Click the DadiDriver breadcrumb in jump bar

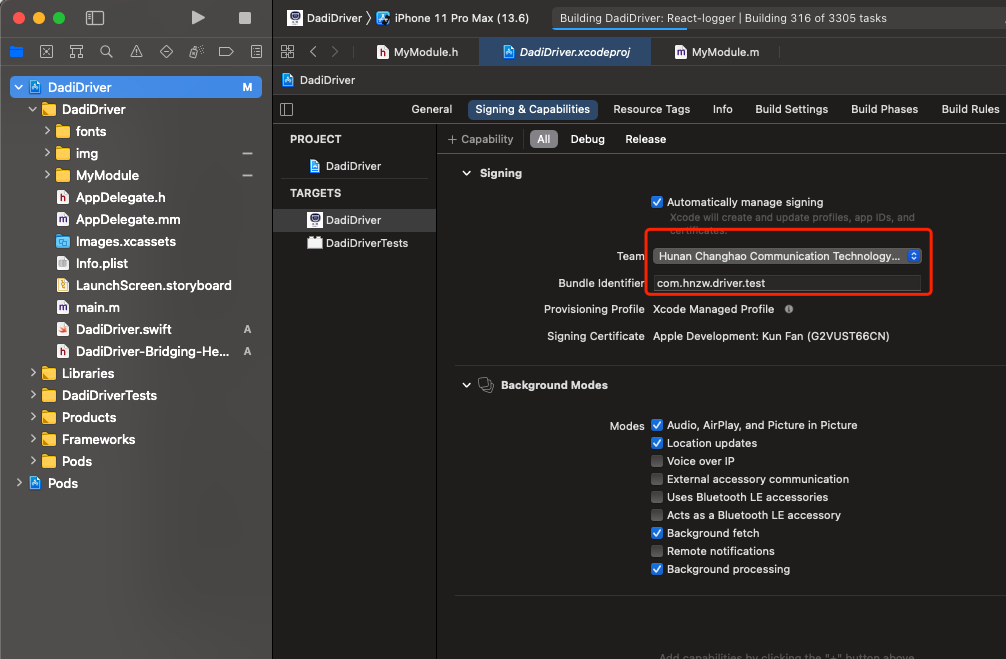[x=319, y=80]
